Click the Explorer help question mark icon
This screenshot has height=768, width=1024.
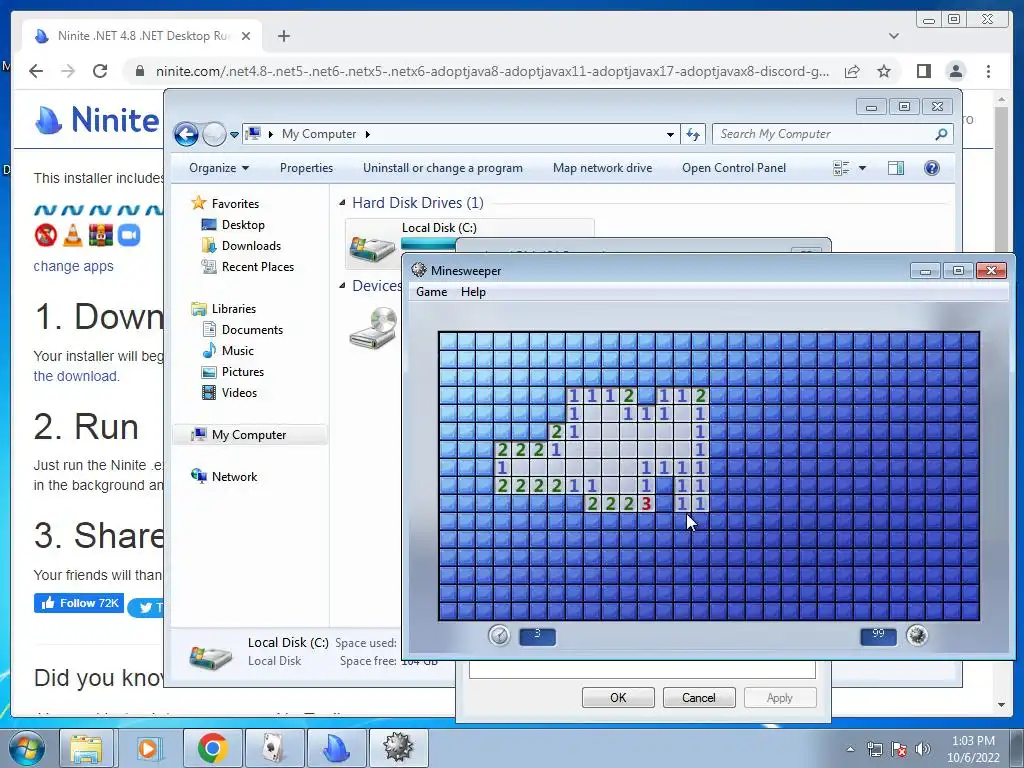click(x=932, y=168)
